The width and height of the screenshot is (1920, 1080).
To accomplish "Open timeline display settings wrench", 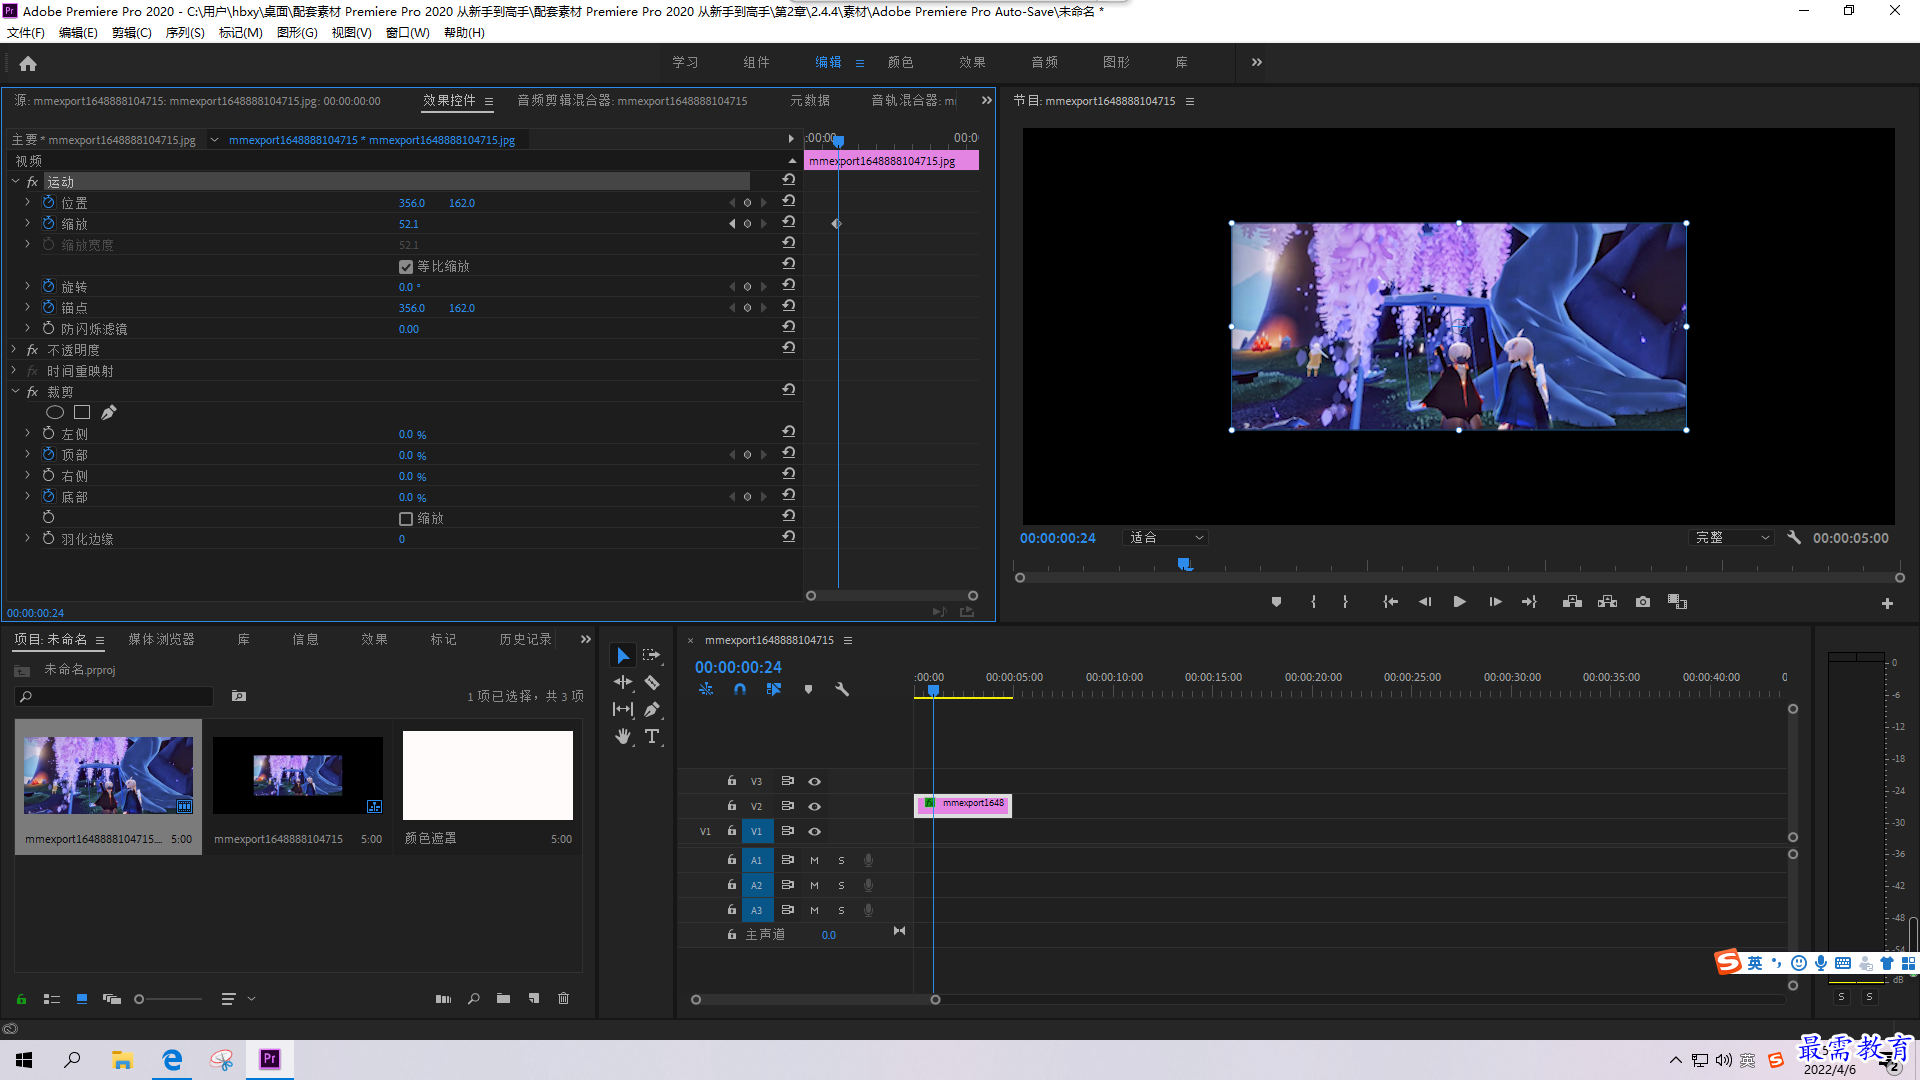I will (842, 689).
